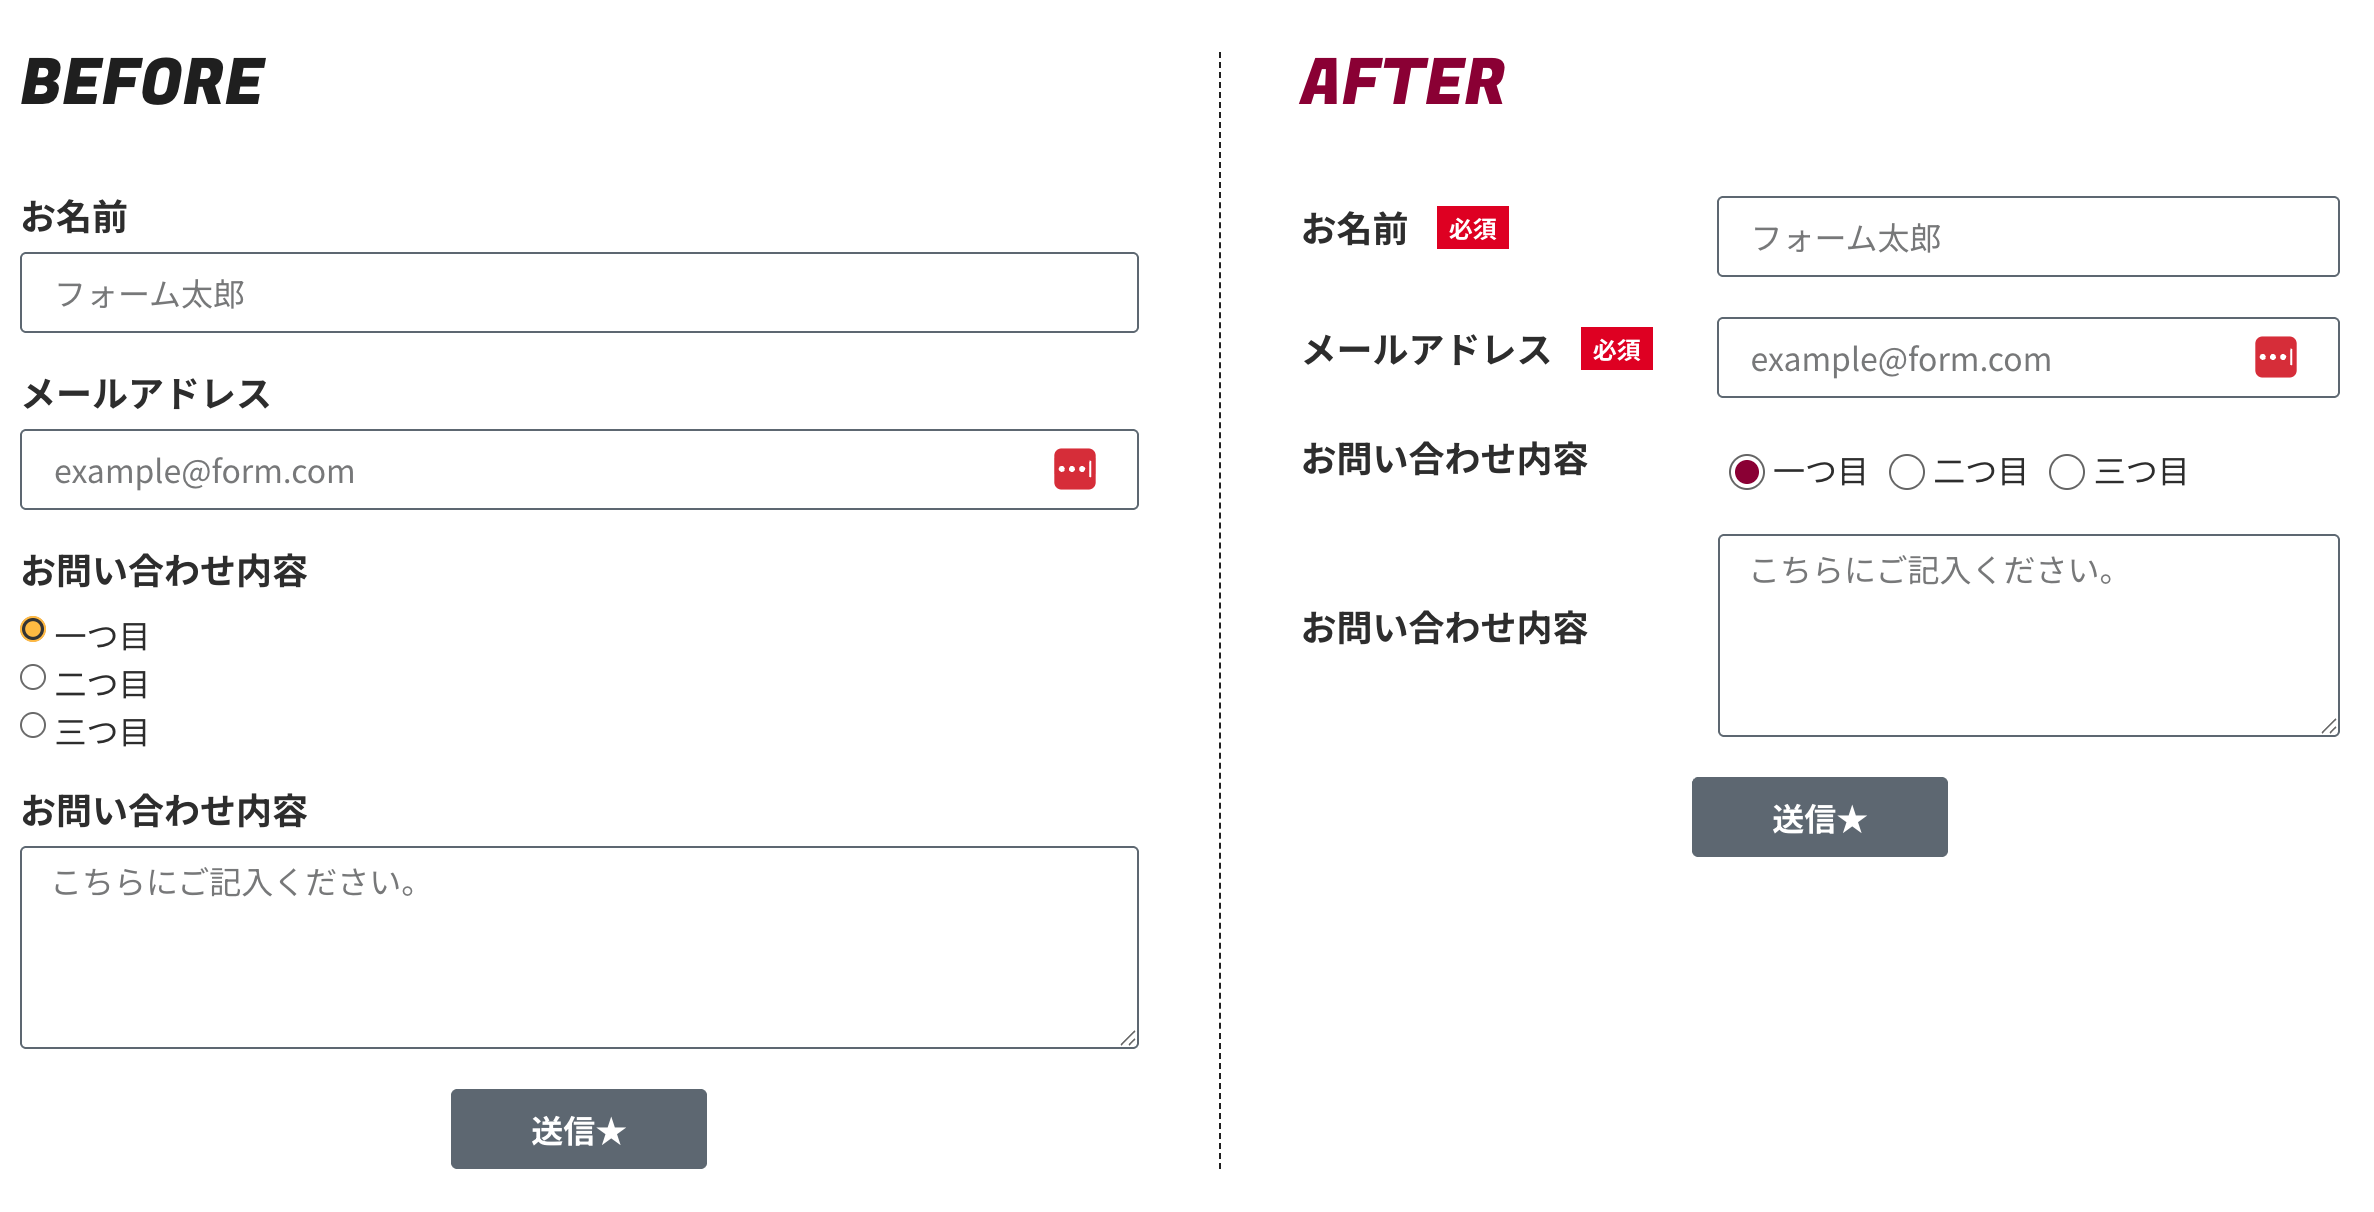Click the red icon in BEFORE email field
This screenshot has height=1212, width=2374.
click(1074, 469)
